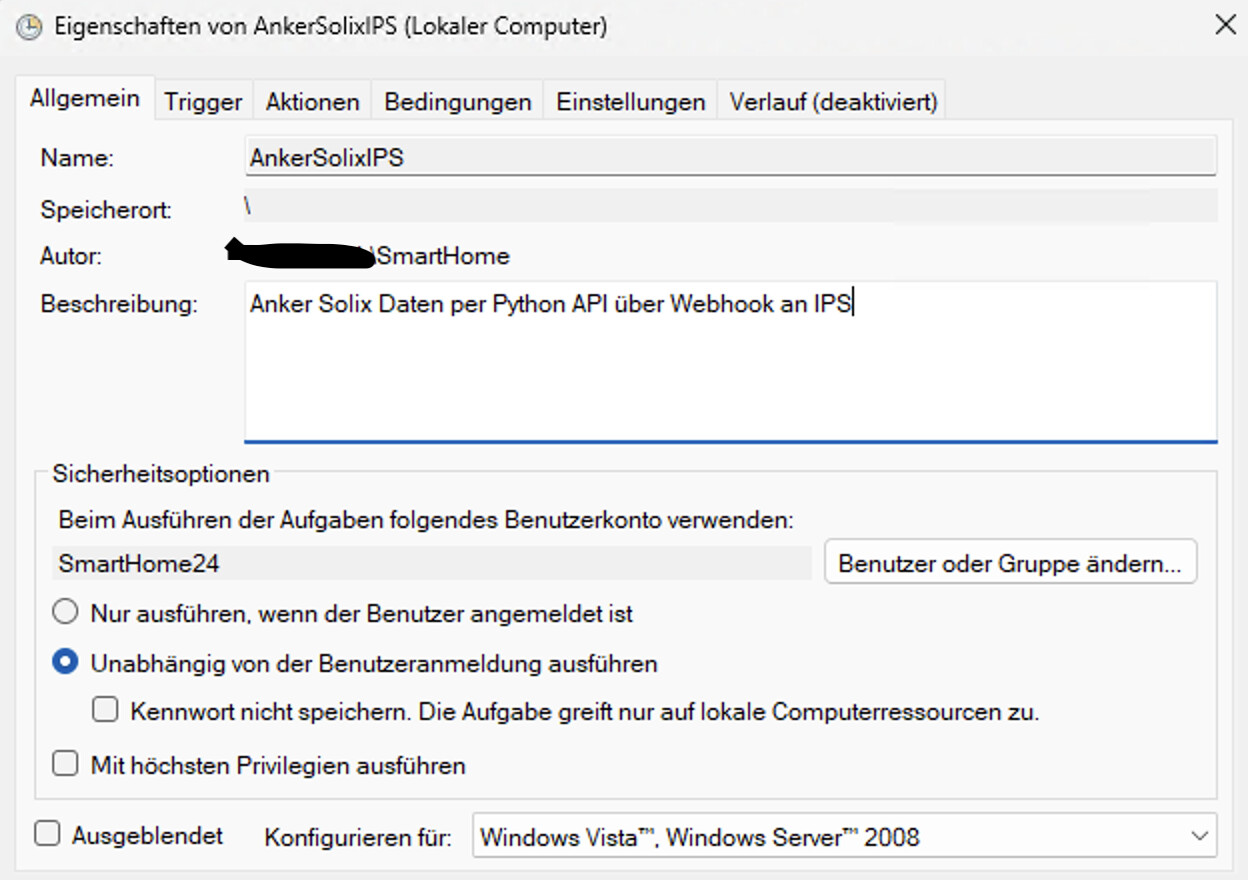Show the Bedingungen tab
This screenshot has height=880, width=1248.
457,102
